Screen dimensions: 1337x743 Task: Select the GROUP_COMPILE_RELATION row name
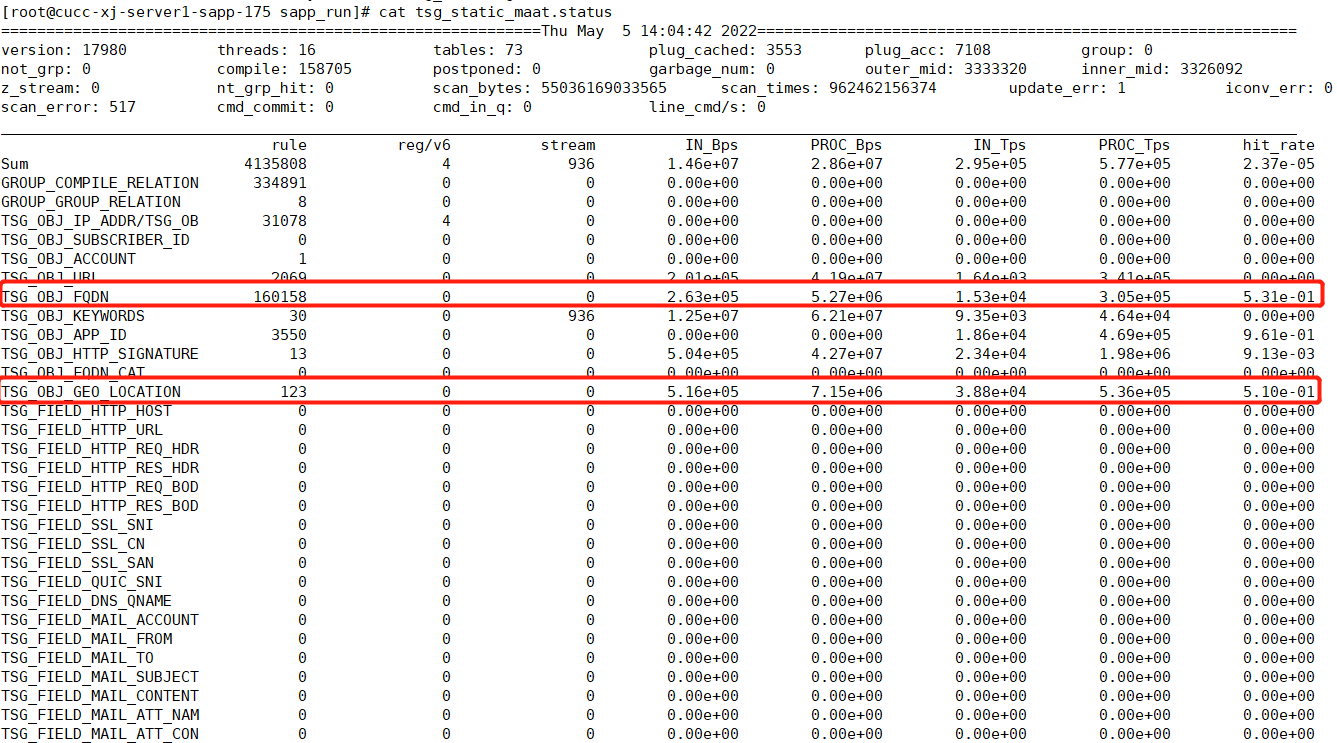point(100,183)
